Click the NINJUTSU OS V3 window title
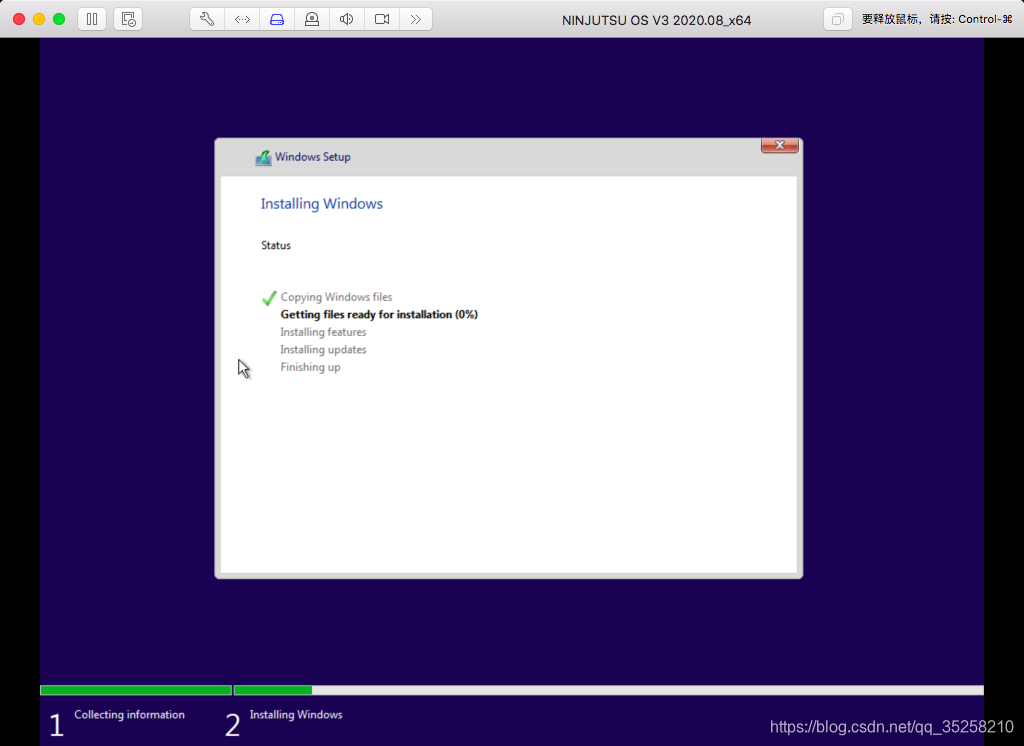This screenshot has height=746, width=1024. click(x=656, y=20)
